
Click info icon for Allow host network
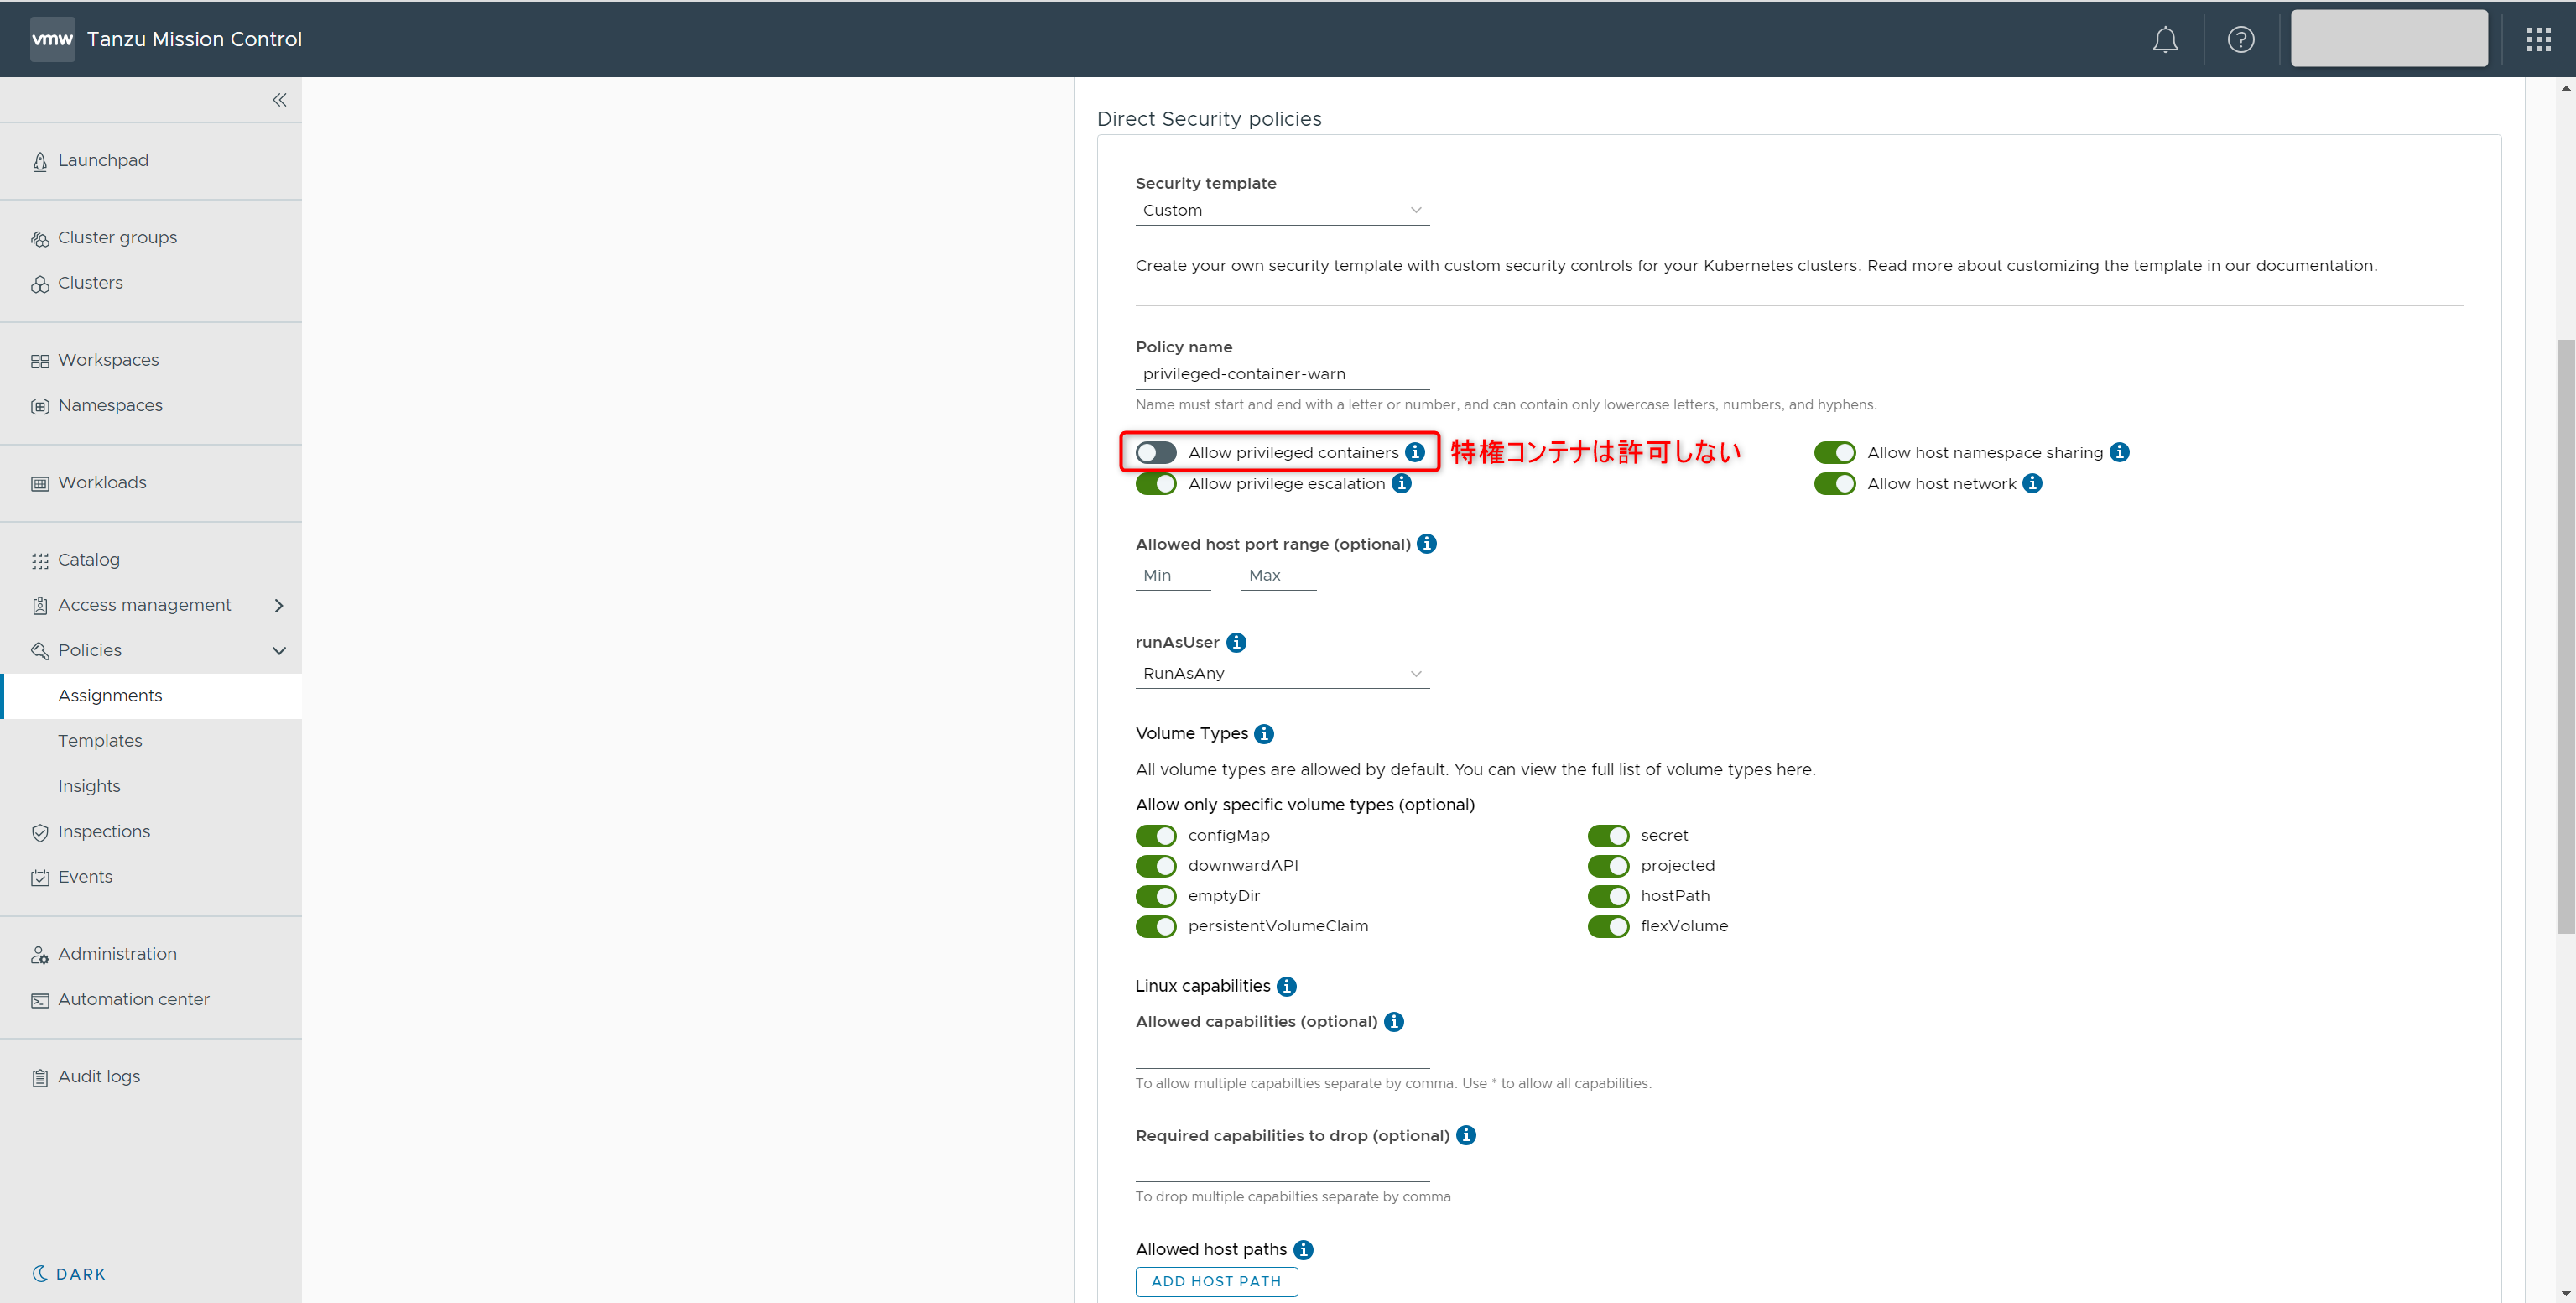point(2032,484)
